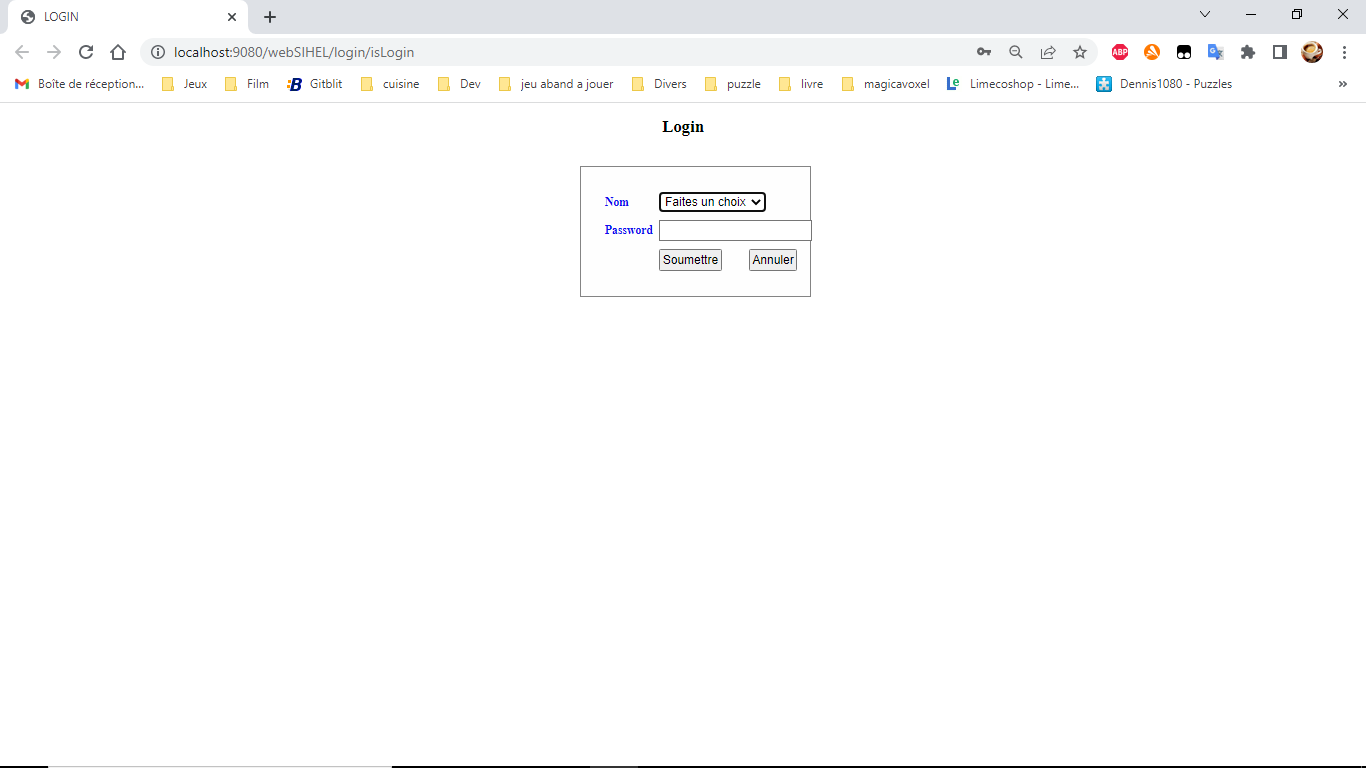Open Limecoshop bookmark
Image resolution: width=1366 pixels, height=768 pixels.
1013,84
